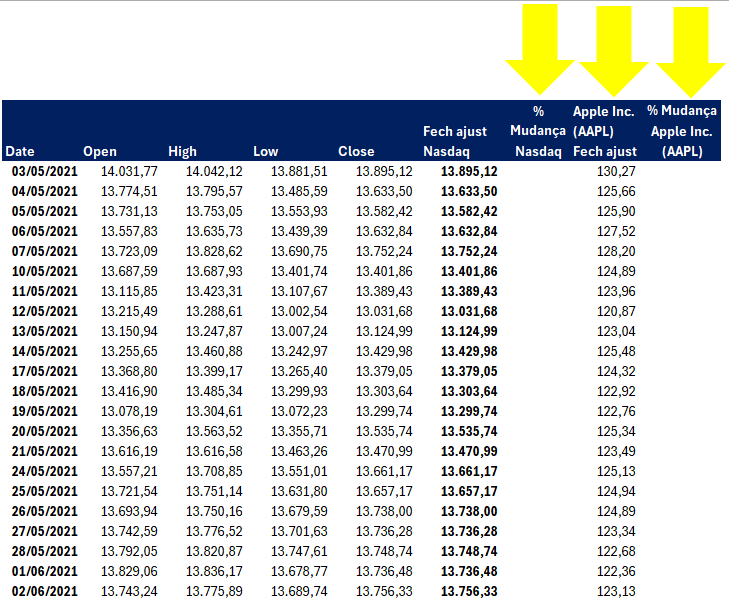Image resolution: width=729 pixels, height=606 pixels.
Task: Select Open value 13.829,06
Action: pos(129,571)
